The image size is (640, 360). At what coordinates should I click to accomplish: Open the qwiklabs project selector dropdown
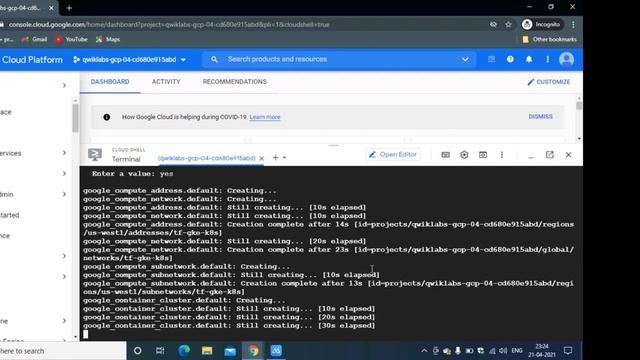(129, 60)
